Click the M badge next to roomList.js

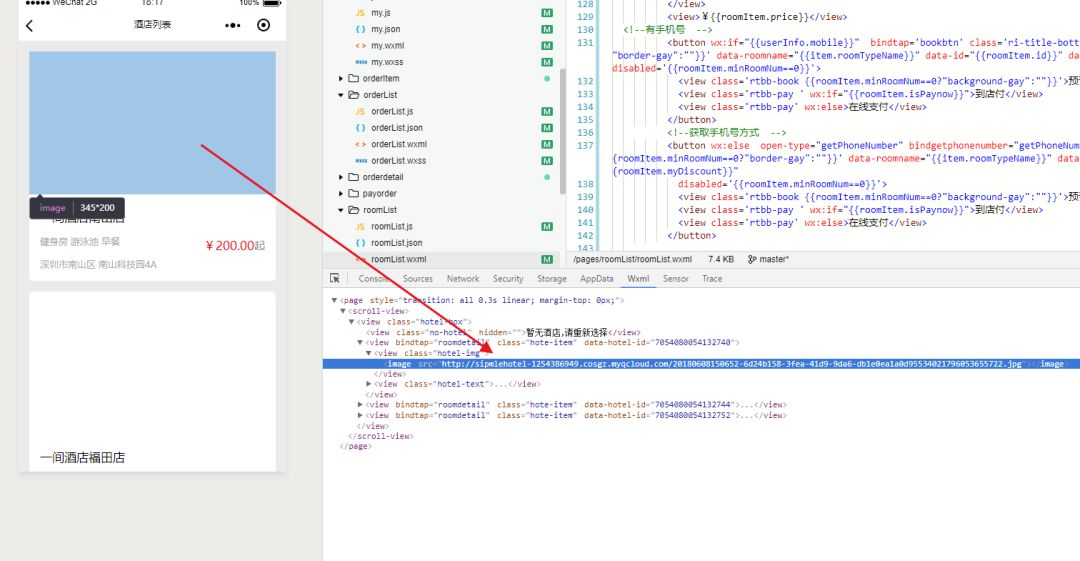[547, 227]
